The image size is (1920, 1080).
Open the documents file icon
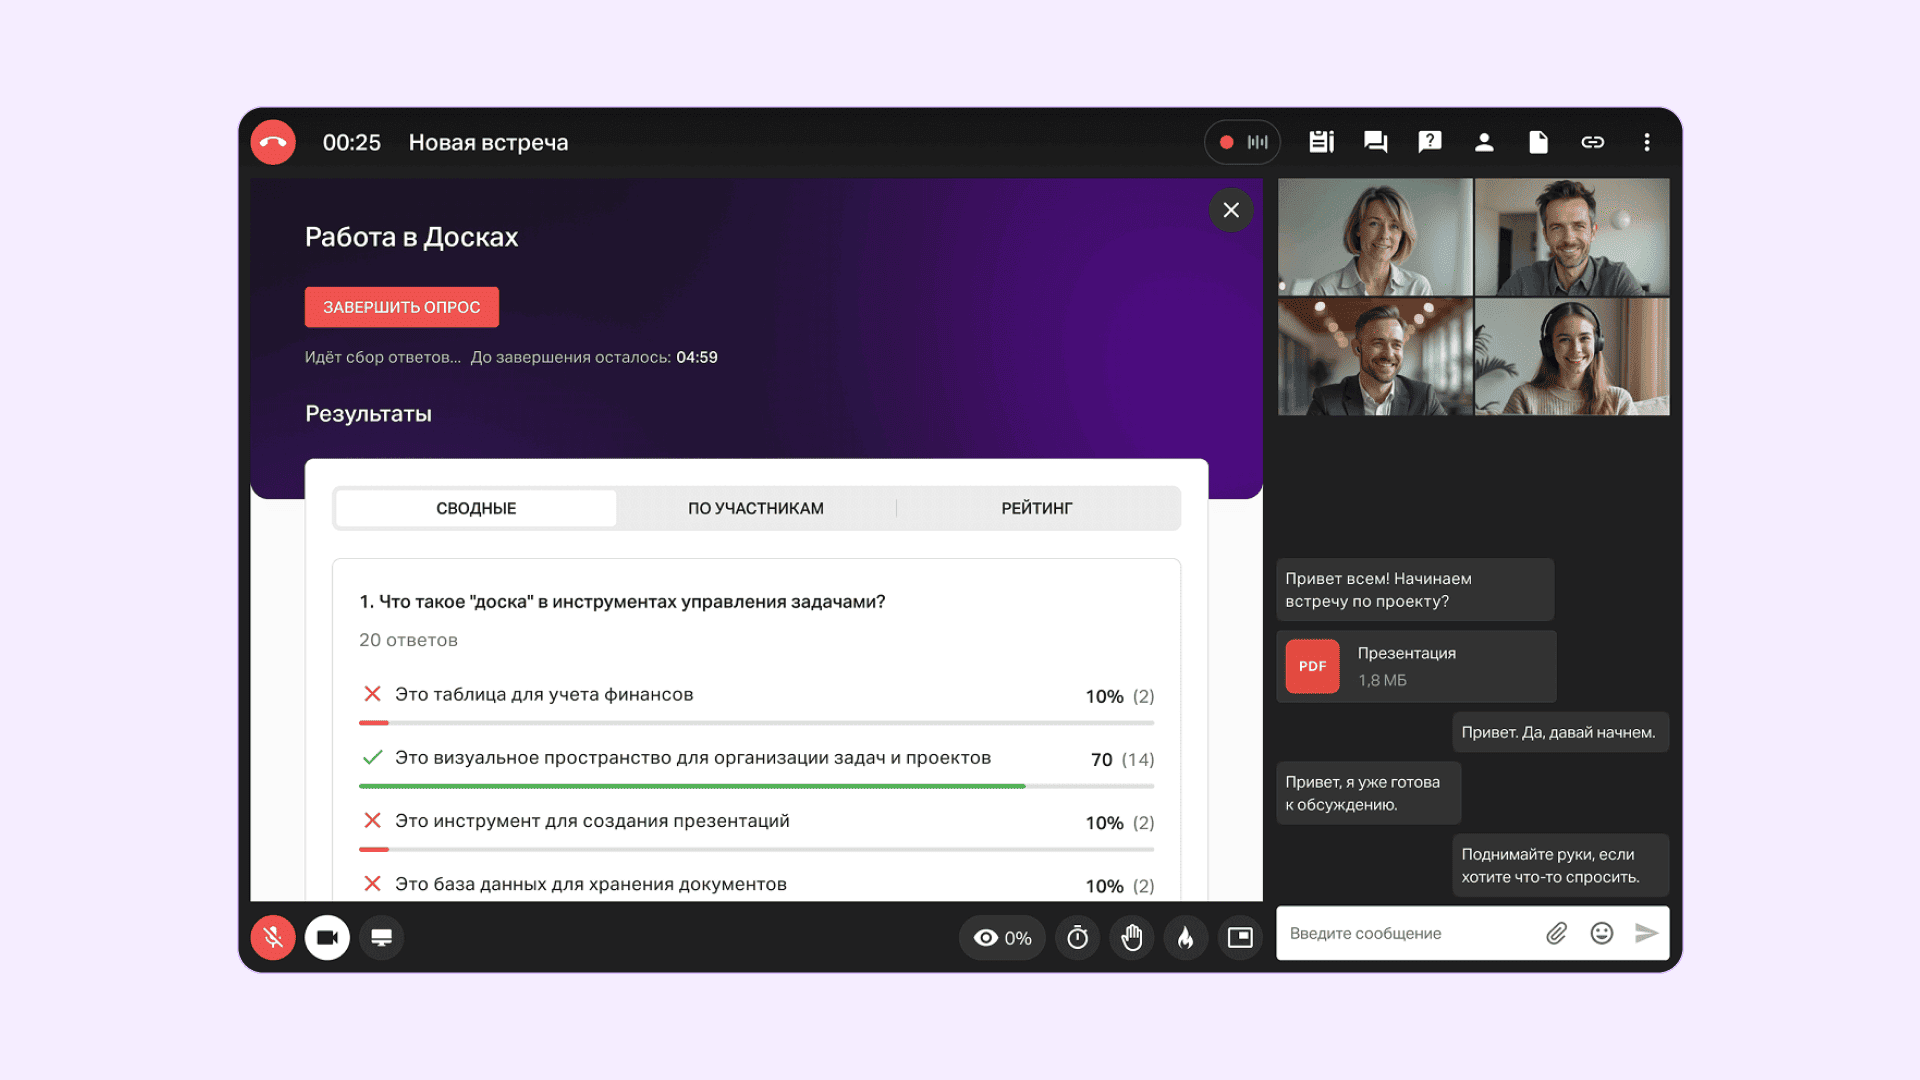[1538, 142]
